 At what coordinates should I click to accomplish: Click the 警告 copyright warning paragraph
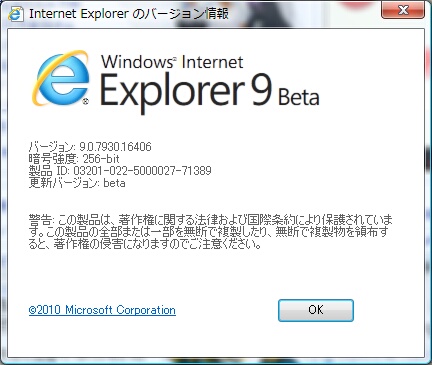211,232
